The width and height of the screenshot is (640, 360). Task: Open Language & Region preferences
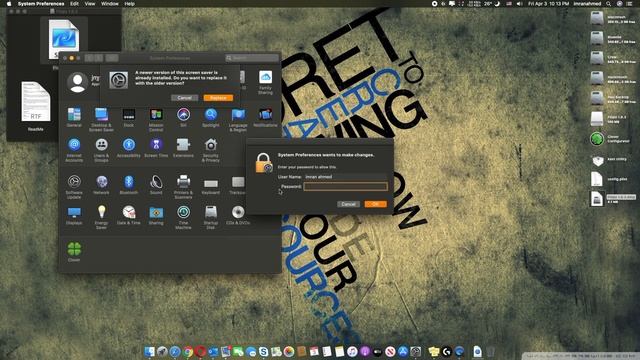click(x=238, y=119)
